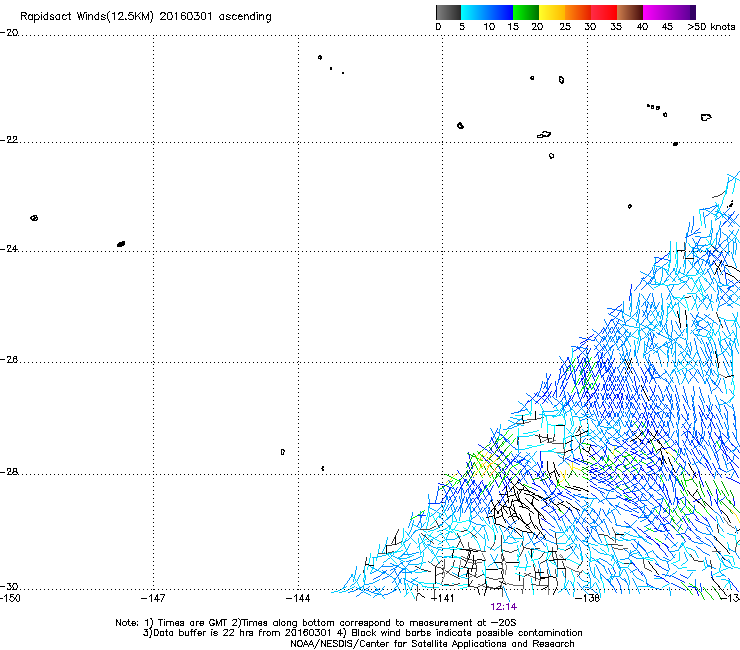This screenshot has height=650, width=740.
Task: Click the yellow 20–25 knots legend segment
Action: pos(552,12)
